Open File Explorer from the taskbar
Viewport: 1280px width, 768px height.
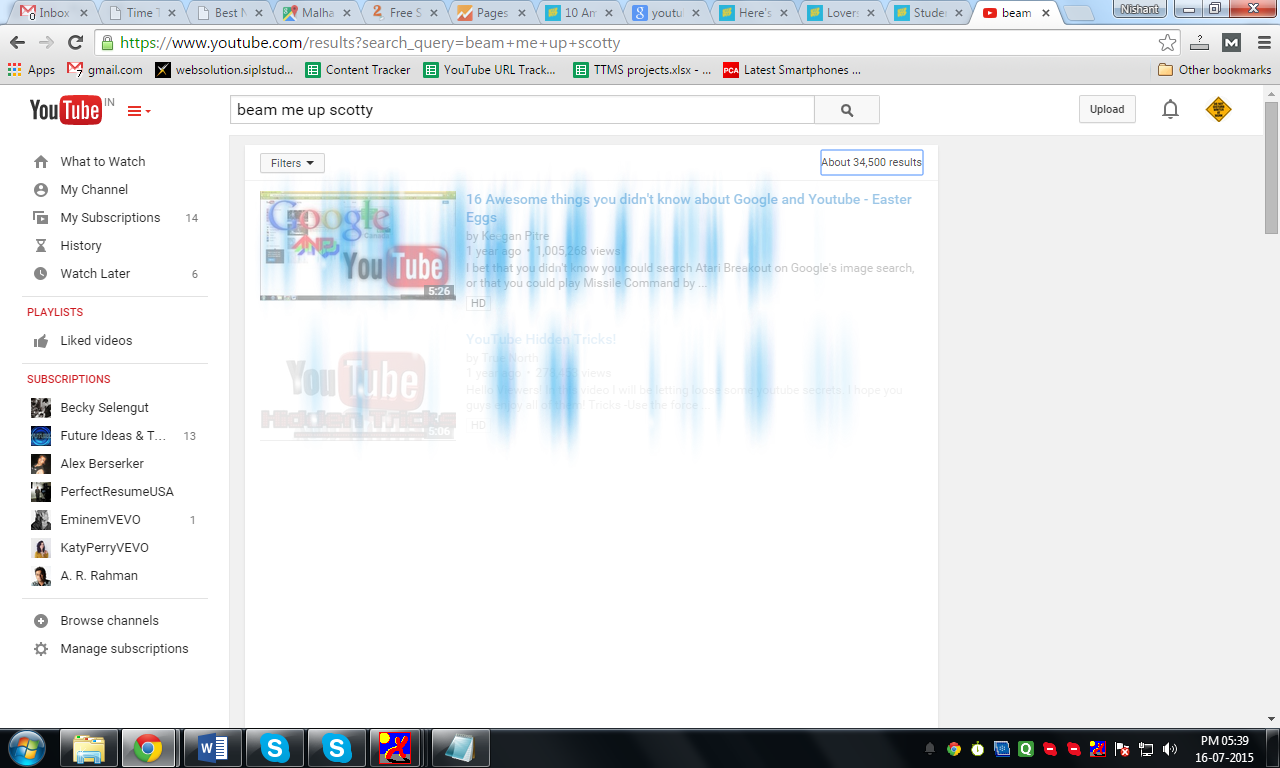click(89, 748)
